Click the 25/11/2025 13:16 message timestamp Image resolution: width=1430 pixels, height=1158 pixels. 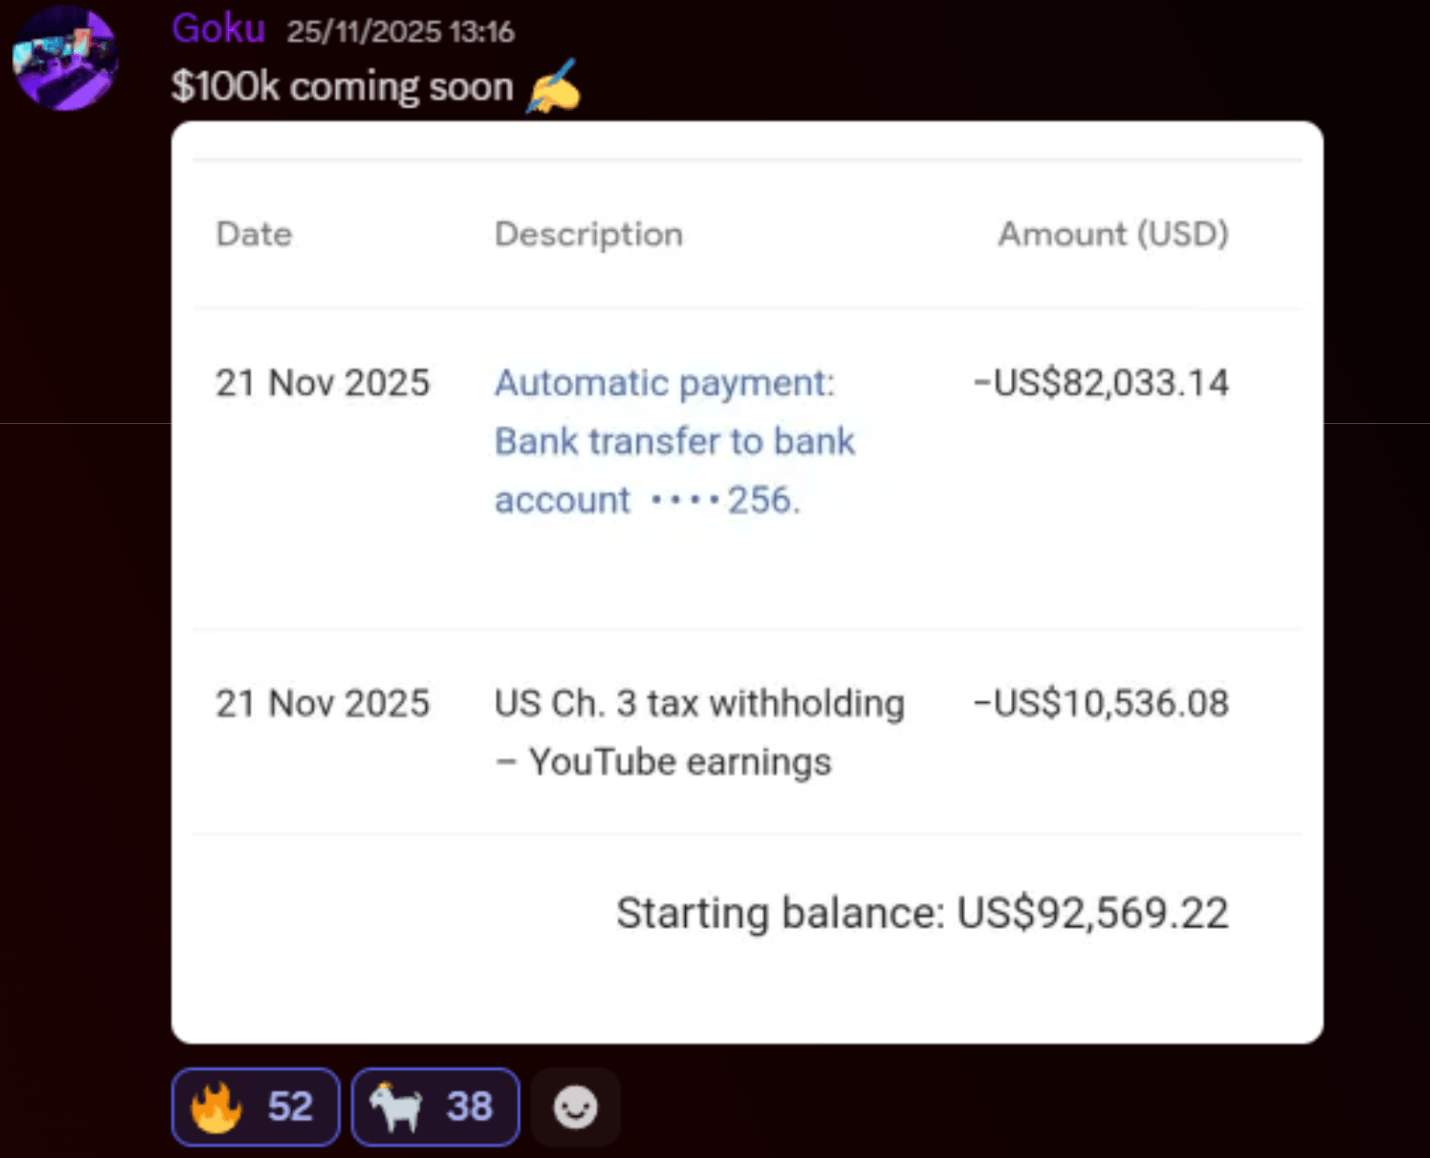(x=400, y=32)
